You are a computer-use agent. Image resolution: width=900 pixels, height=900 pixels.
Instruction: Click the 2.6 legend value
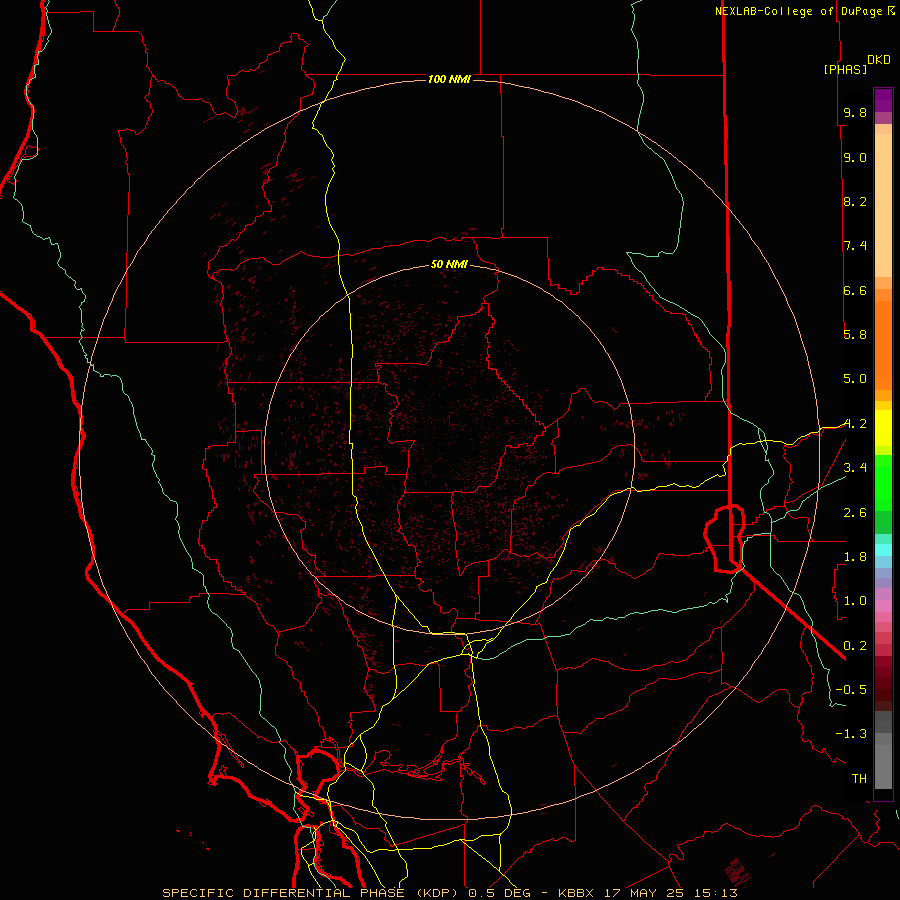[x=855, y=513]
